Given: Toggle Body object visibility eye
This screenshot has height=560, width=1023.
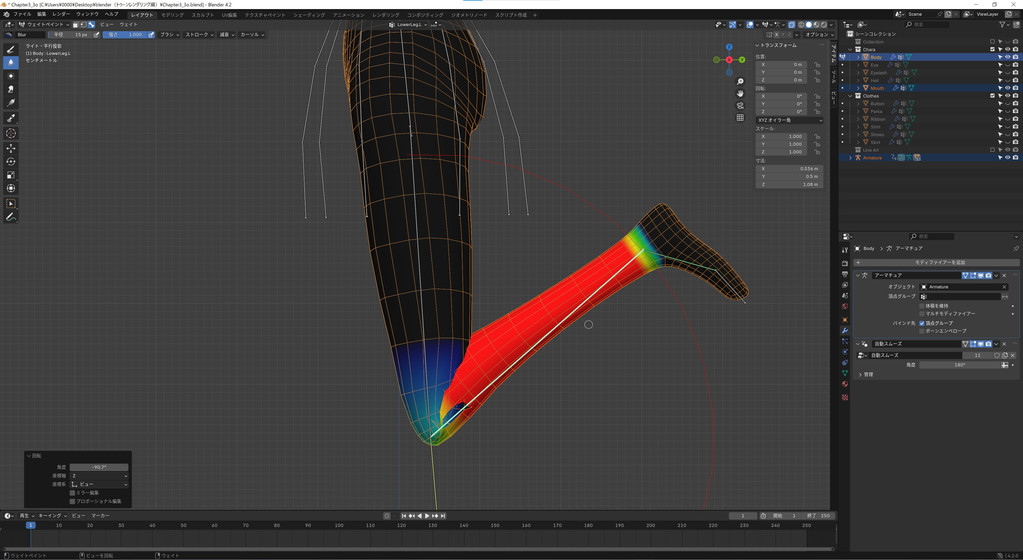Looking at the screenshot, I should click(x=1007, y=57).
